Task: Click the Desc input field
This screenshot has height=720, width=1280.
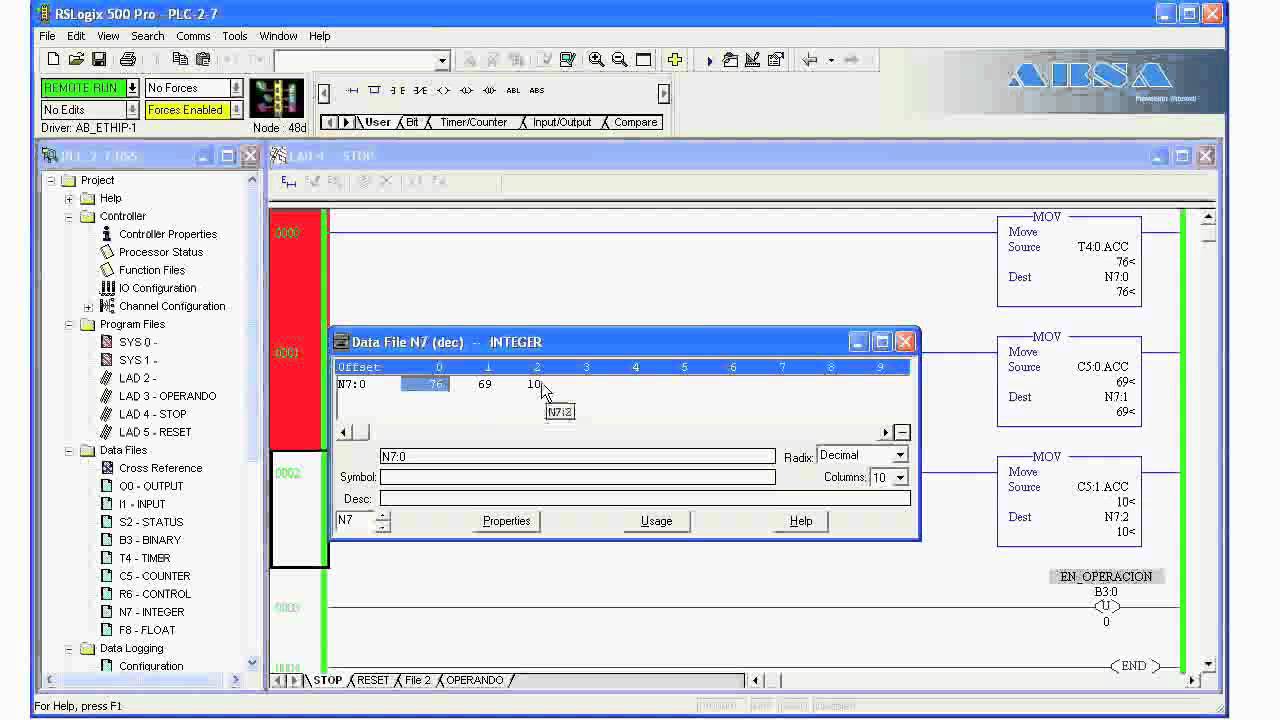Action: point(645,498)
